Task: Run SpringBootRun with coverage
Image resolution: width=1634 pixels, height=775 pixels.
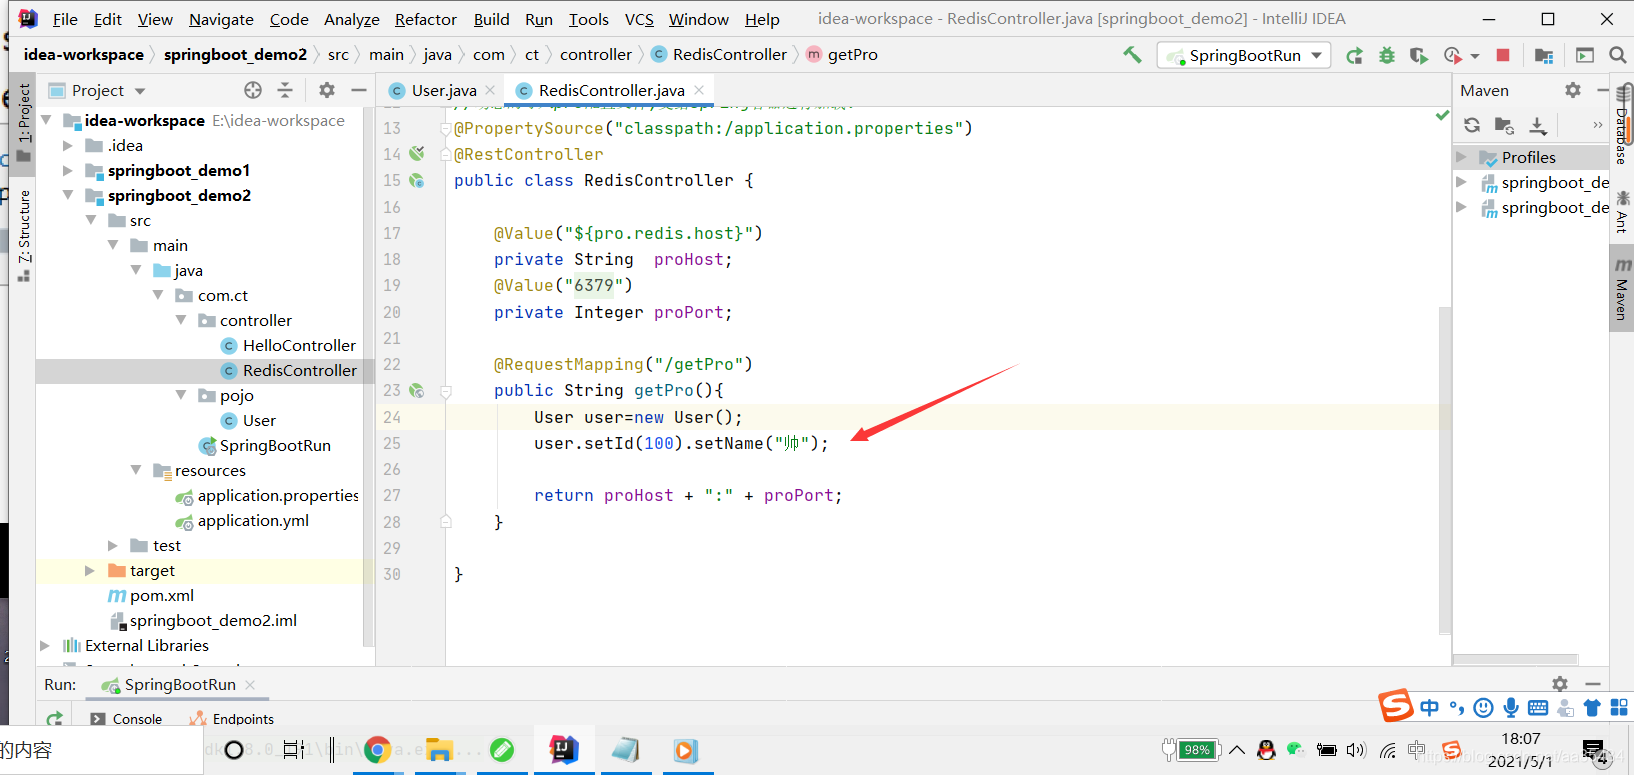Action: click(x=1418, y=55)
